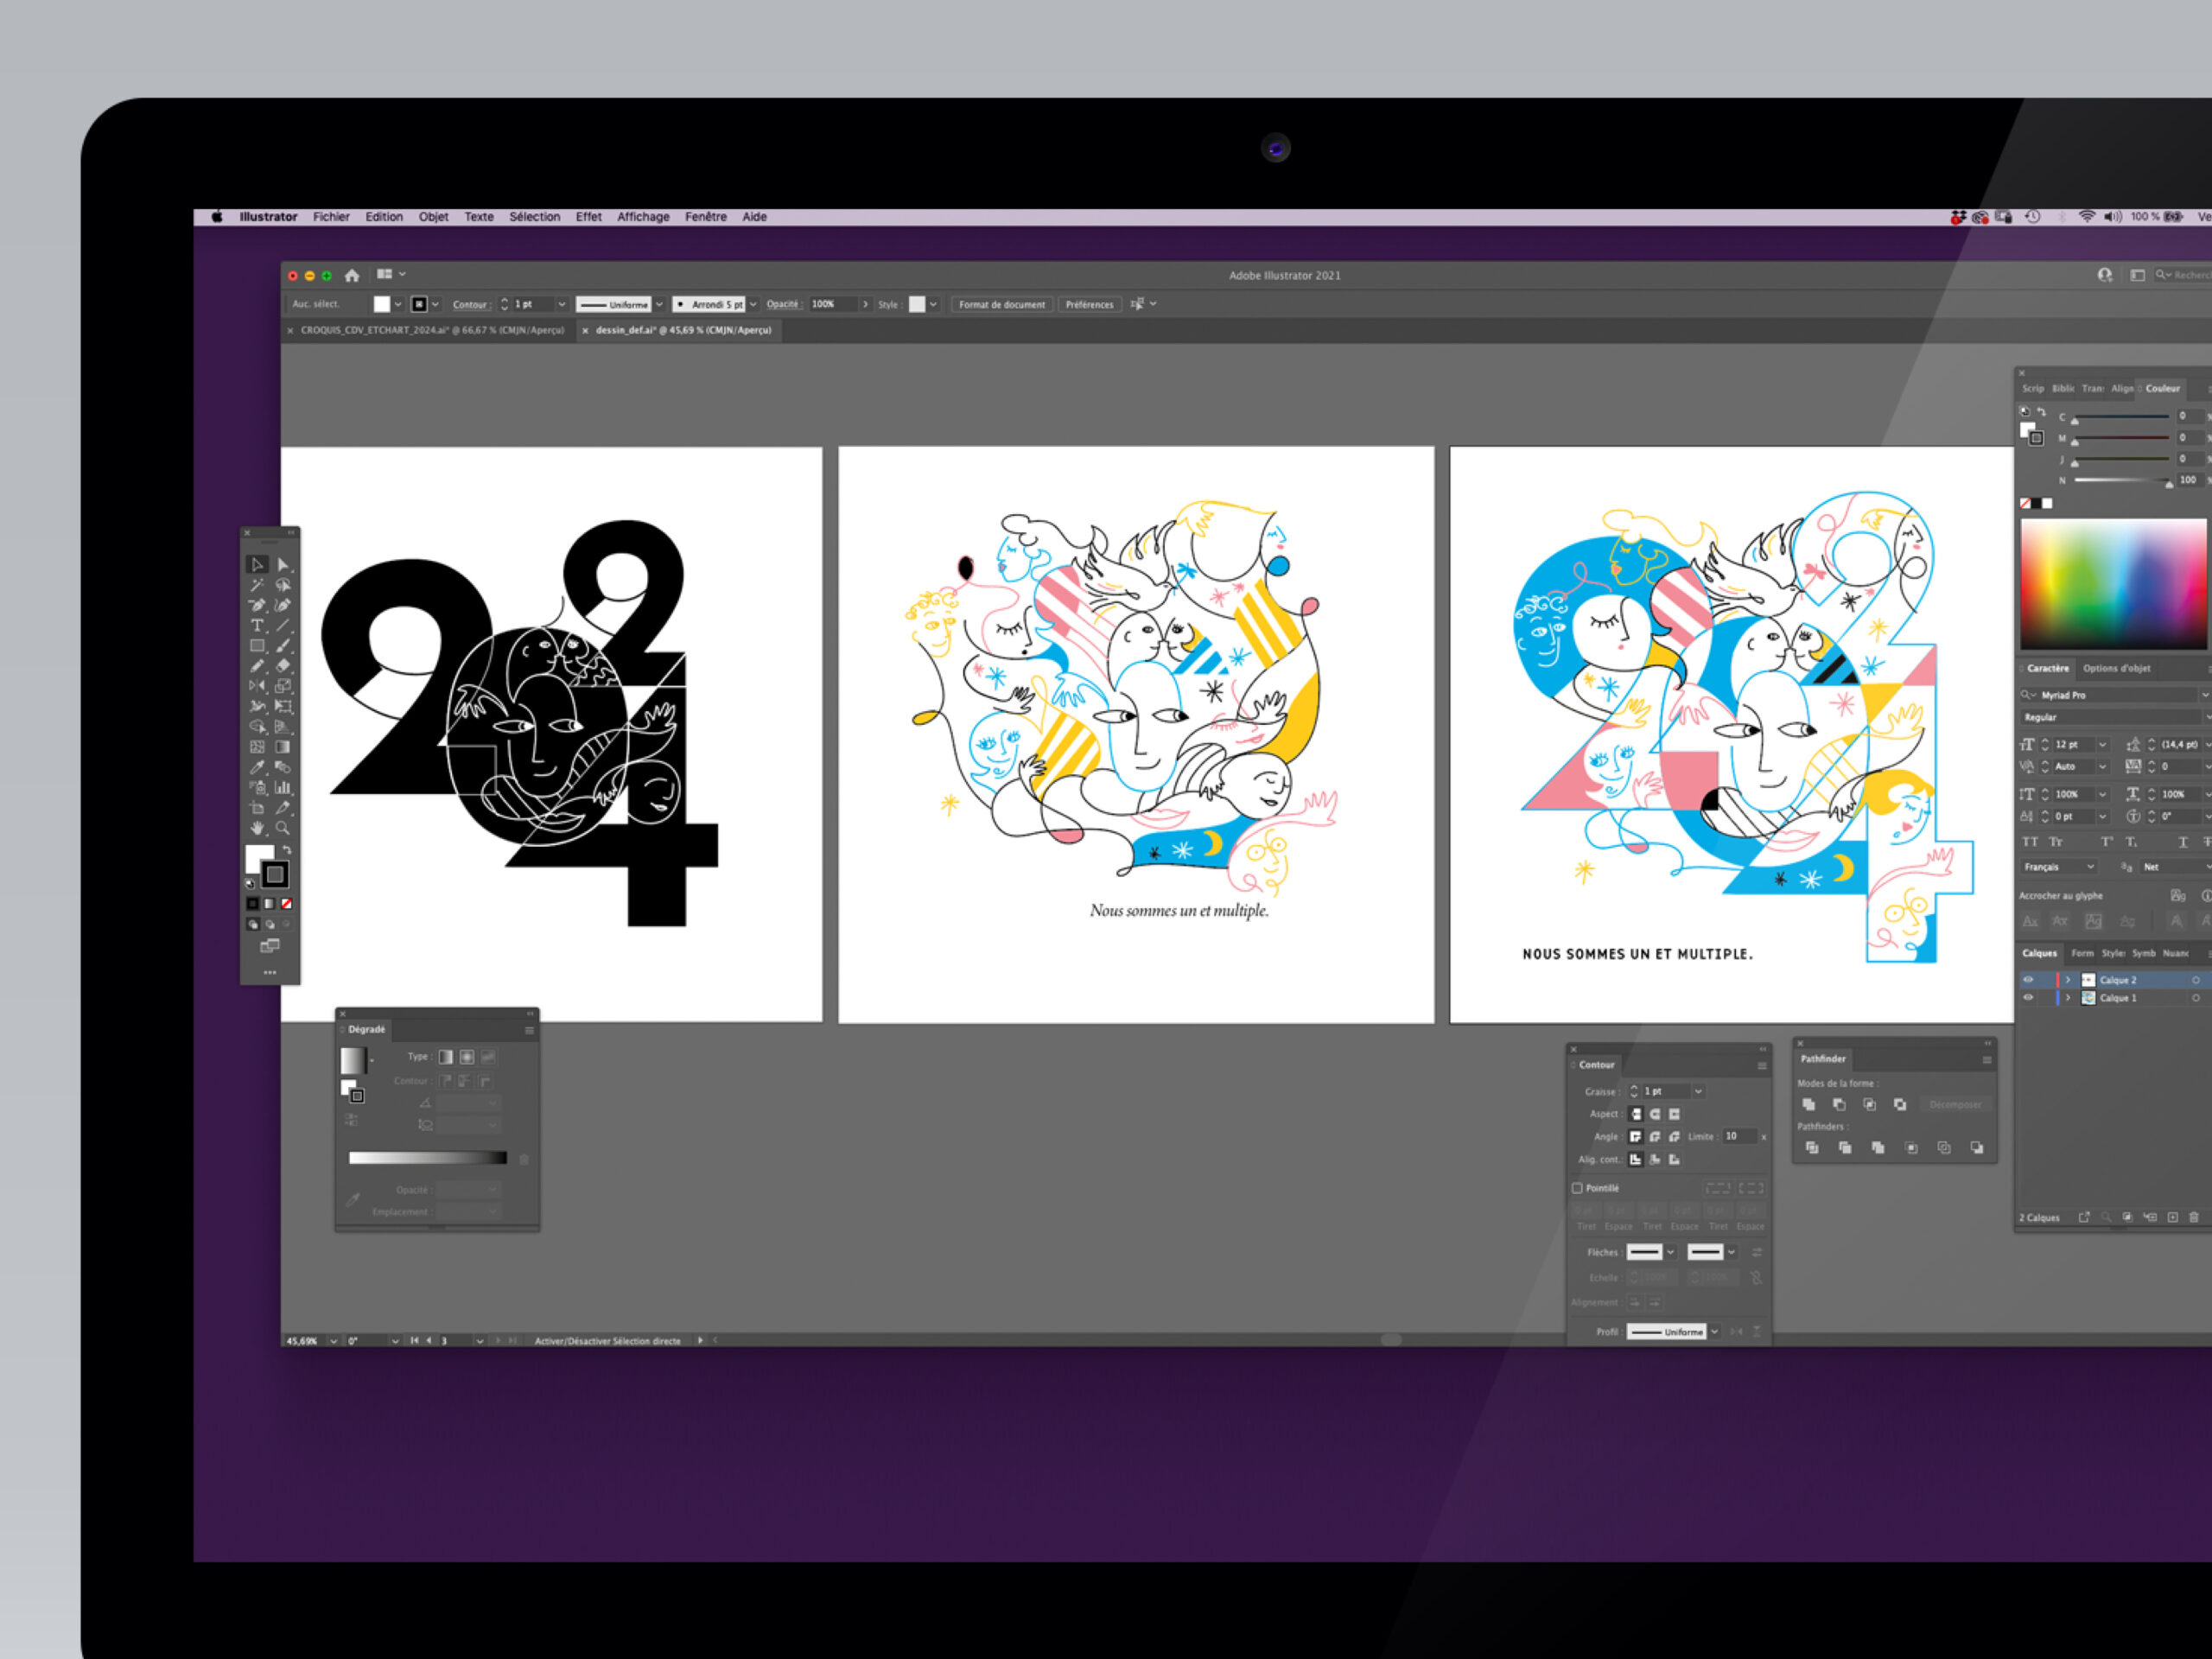Select the Rectangle tool
This screenshot has height=1659, width=2212.
coord(257,646)
